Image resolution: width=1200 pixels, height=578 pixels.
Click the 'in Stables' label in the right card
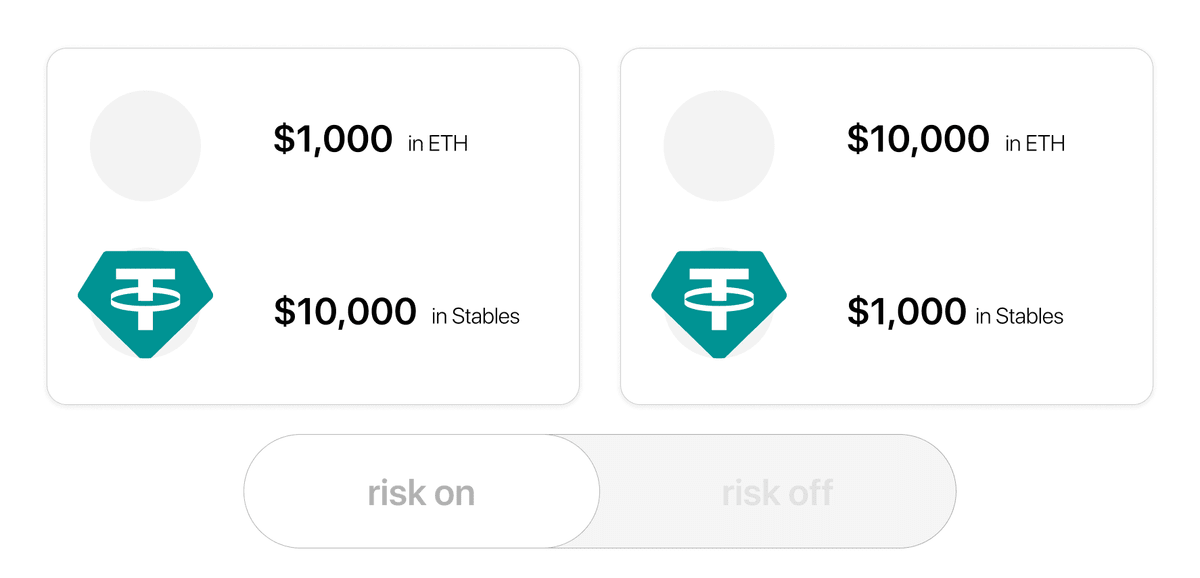coord(1019,316)
